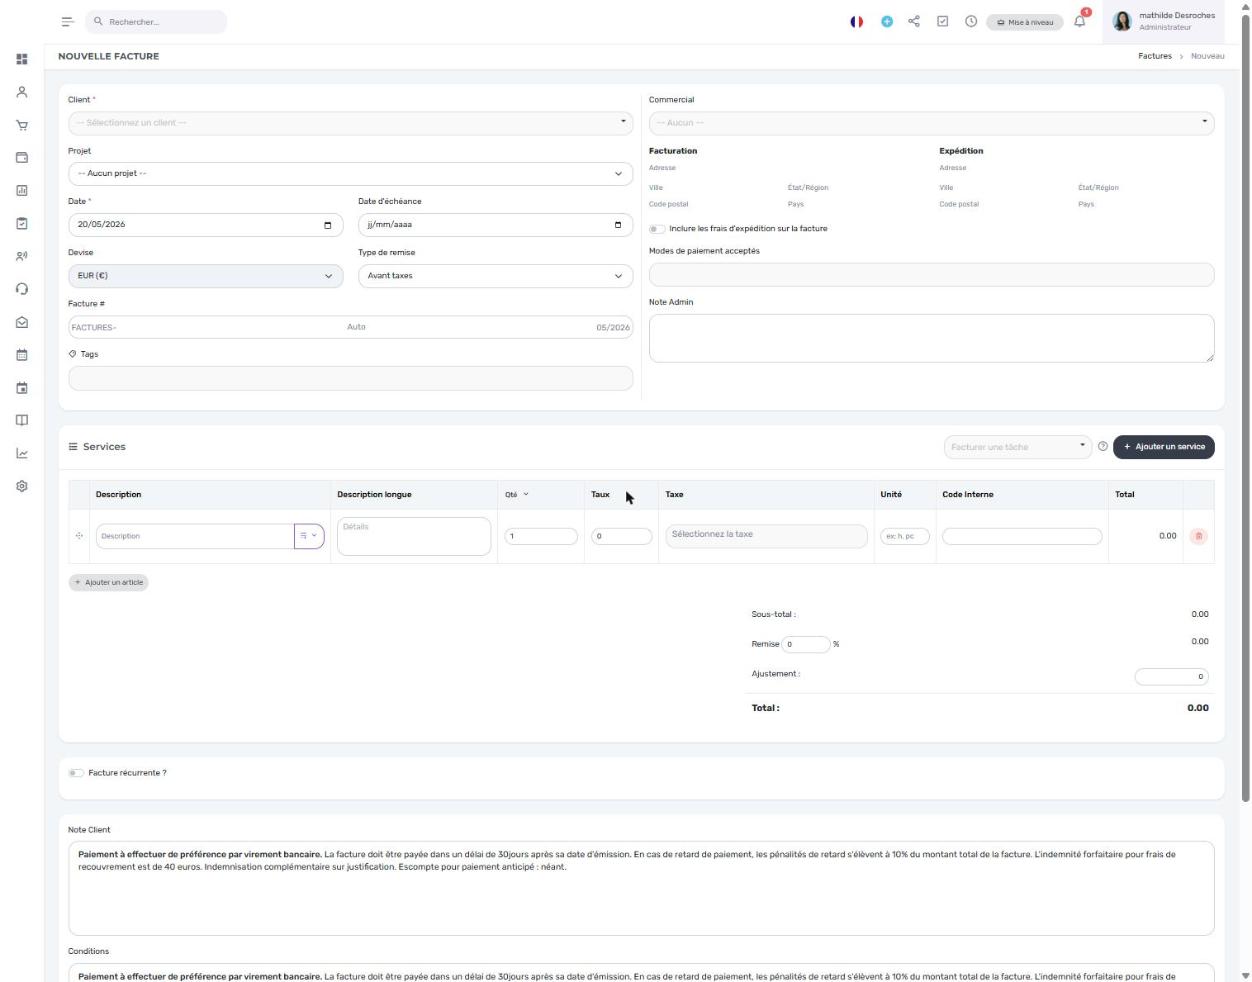Screen dimensions: 1252x982
Task: Open the clipboard check tasks sidebar icon
Action: point(22,224)
